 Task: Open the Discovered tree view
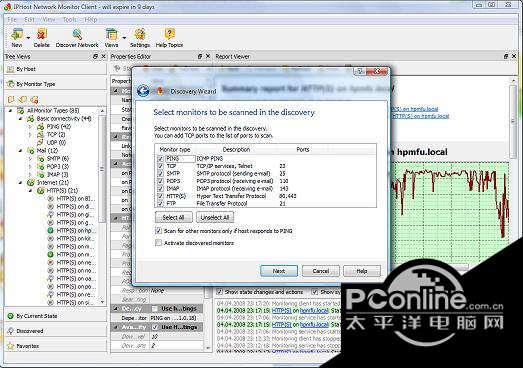tap(55, 331)
